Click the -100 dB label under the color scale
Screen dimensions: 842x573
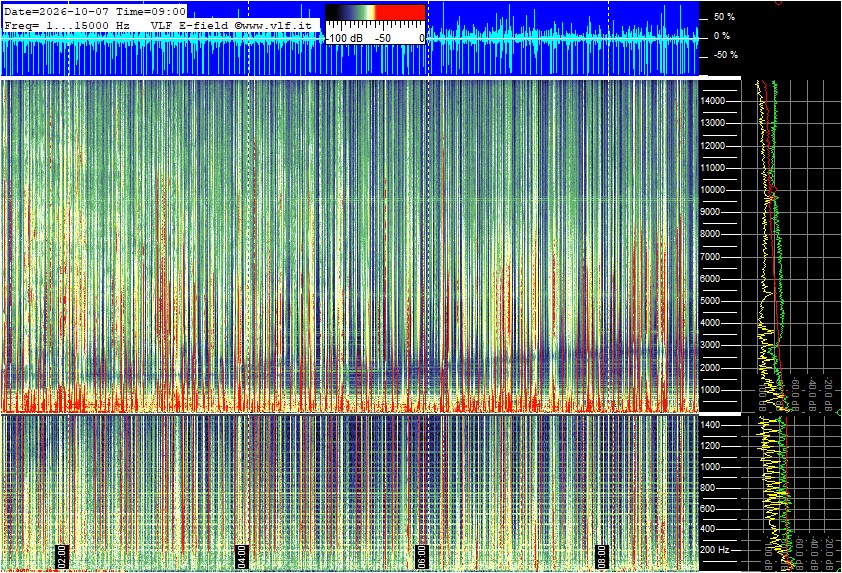[344, 38]
